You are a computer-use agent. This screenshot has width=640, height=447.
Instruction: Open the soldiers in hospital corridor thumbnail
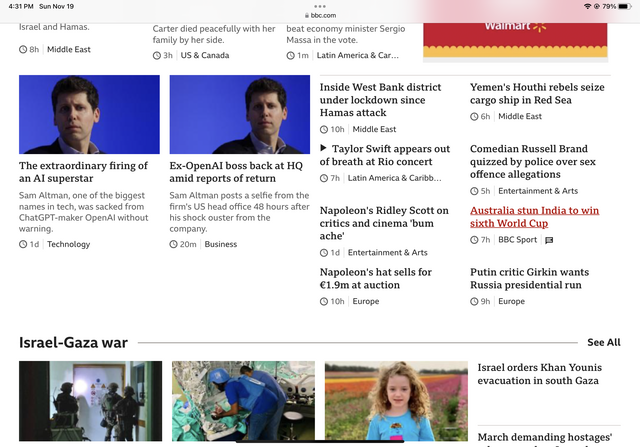[90, 401]
